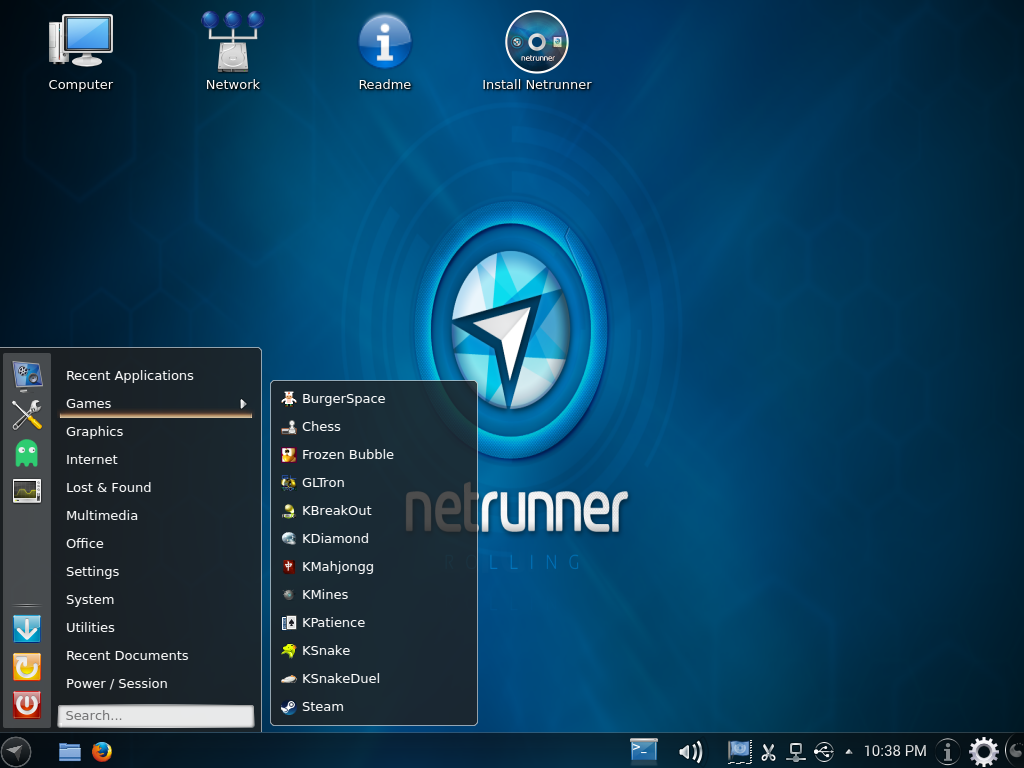Open the Utilities category
Image resolution: width=1024 pixels, height=768 pixels.
coord(155,628)
